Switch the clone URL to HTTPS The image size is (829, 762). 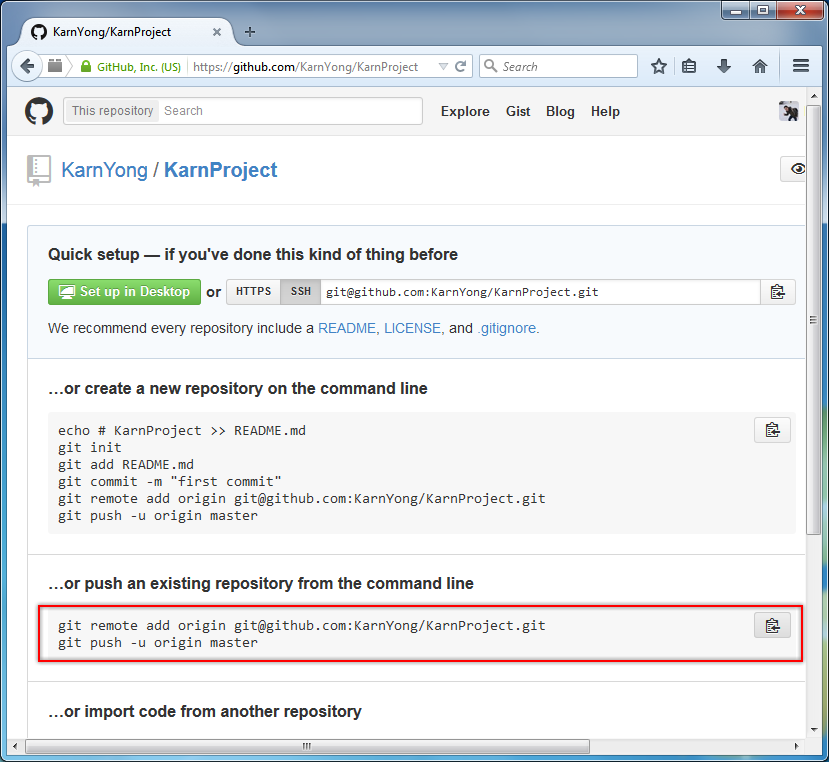tap(254, 292)
